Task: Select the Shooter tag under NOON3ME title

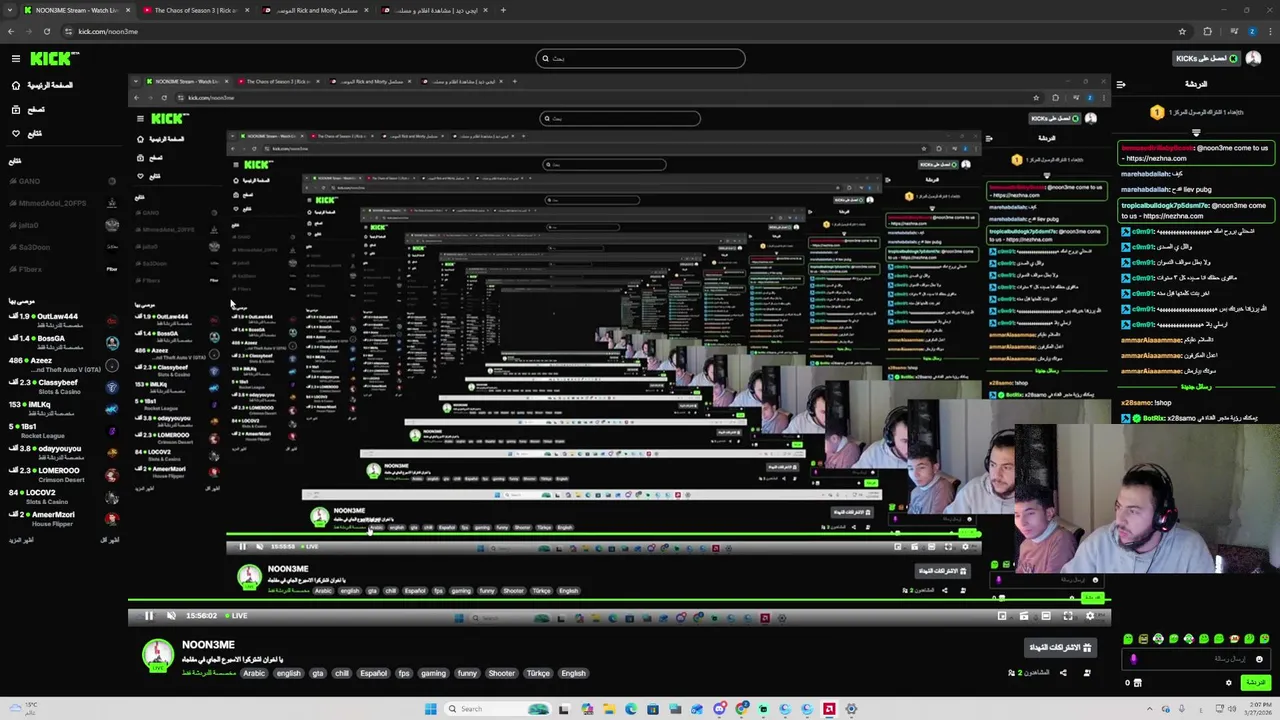Action: tap(502, 673)
